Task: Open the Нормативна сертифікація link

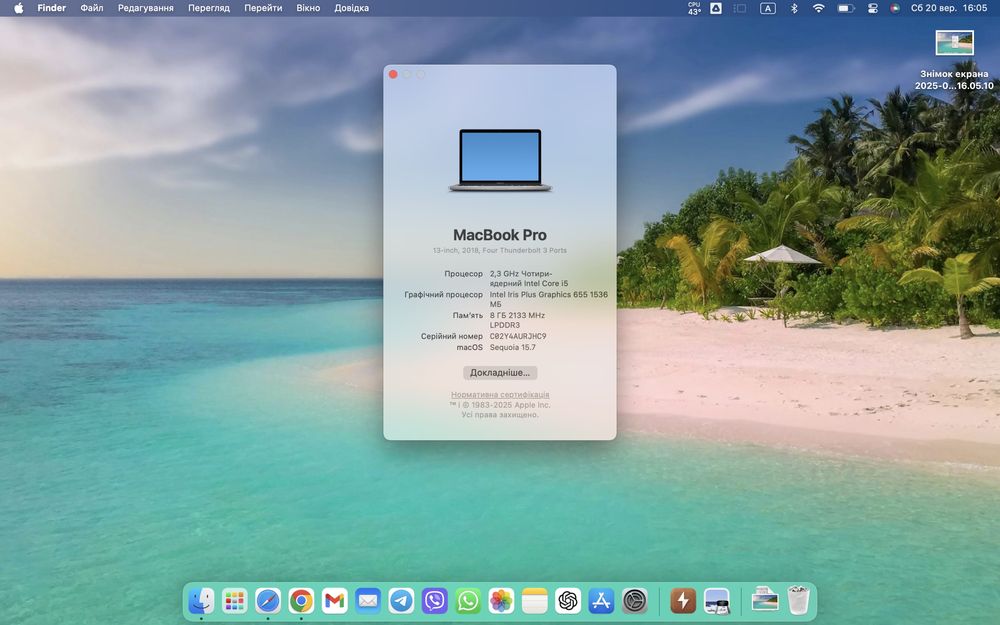Action: click(500, 395)
